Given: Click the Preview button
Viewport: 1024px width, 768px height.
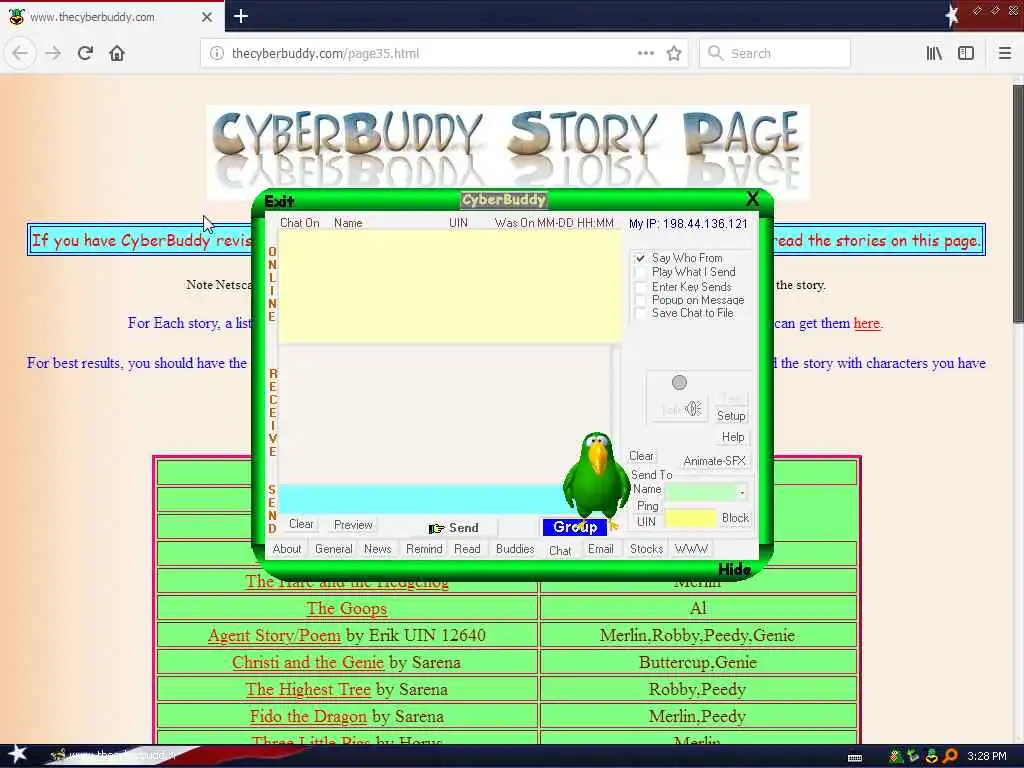Looking at the screenshot, I should tap(353, 524).
